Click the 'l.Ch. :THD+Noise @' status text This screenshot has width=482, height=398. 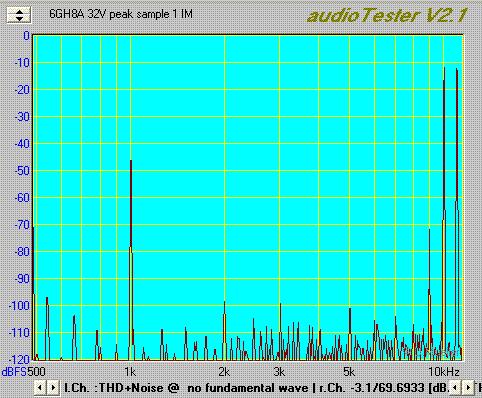(x=122, y=388)
